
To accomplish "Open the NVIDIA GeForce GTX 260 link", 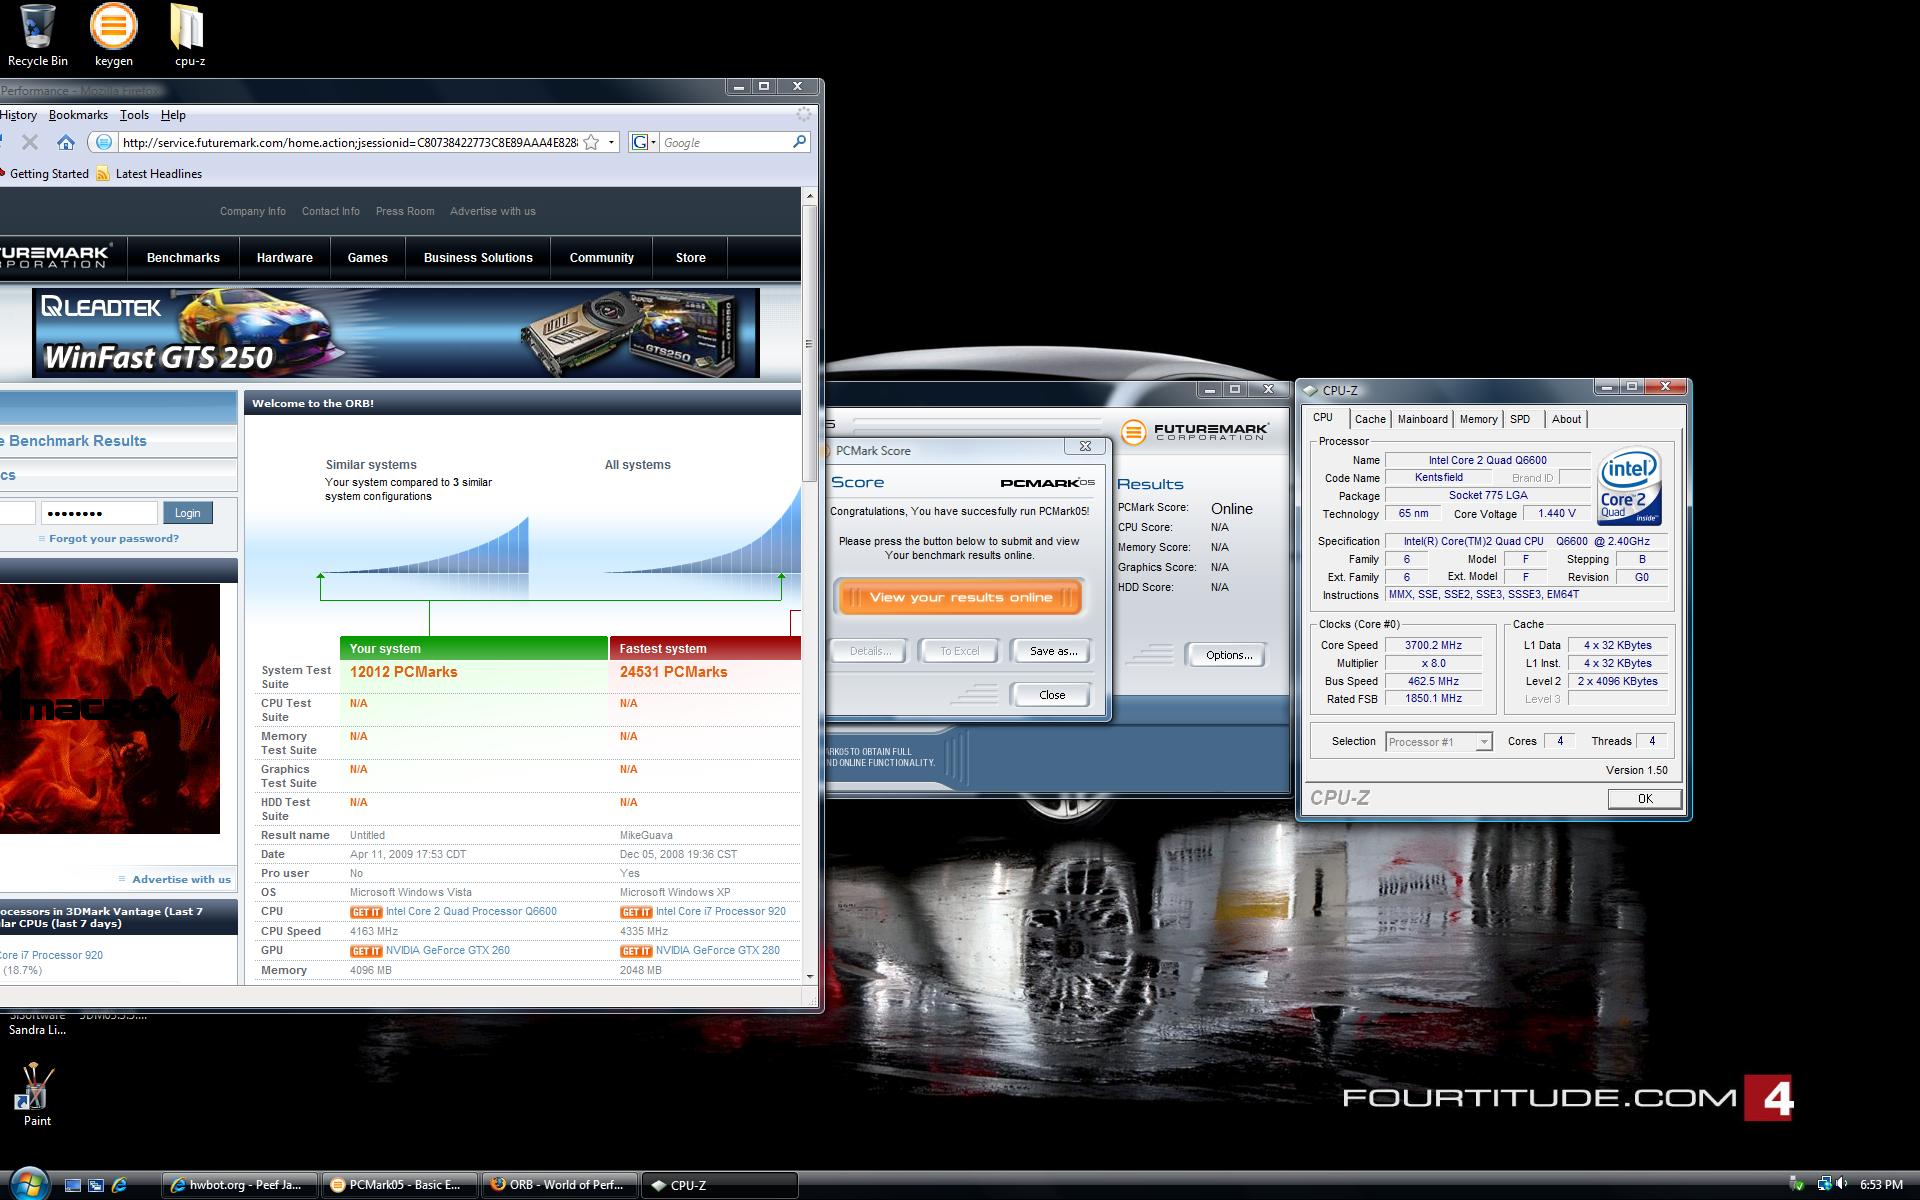I will 448,951.
